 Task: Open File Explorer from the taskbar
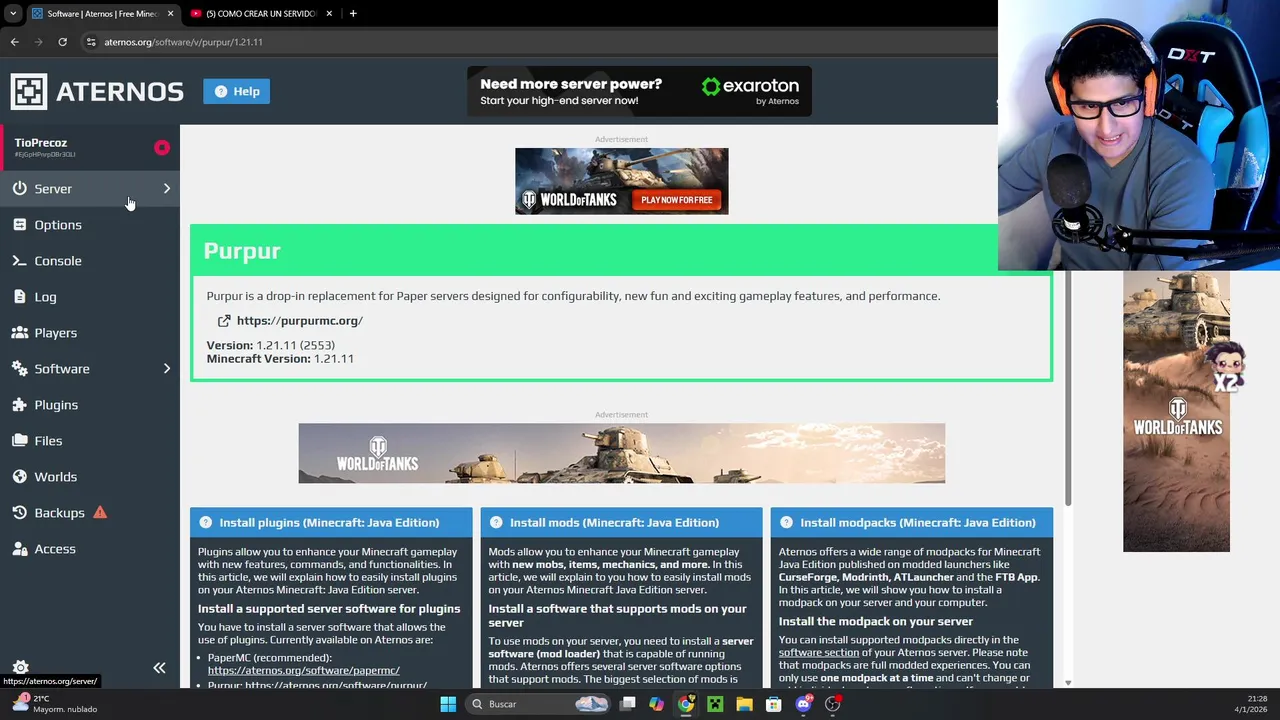click(x=744, y=704)
